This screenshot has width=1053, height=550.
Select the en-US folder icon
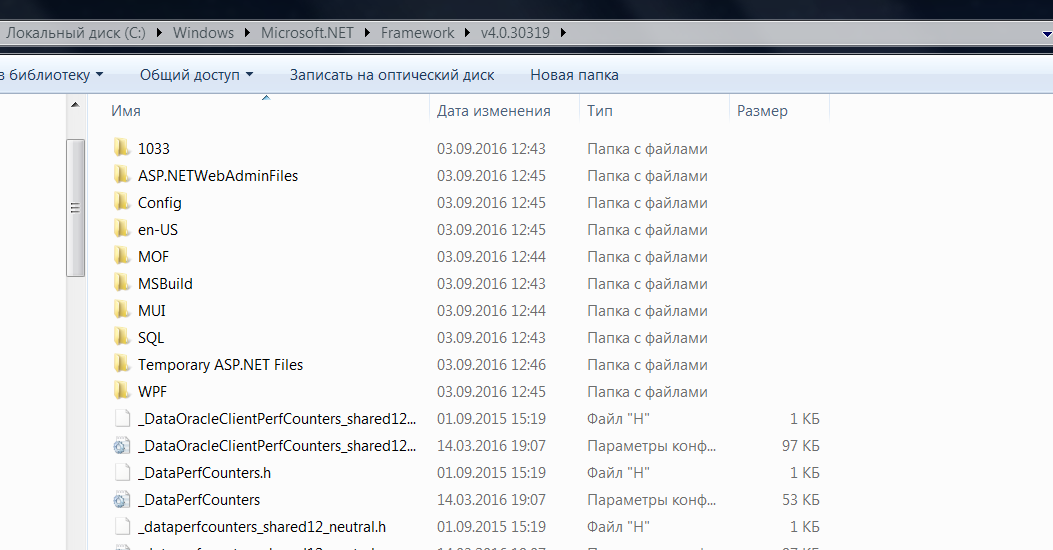(122, 229)
